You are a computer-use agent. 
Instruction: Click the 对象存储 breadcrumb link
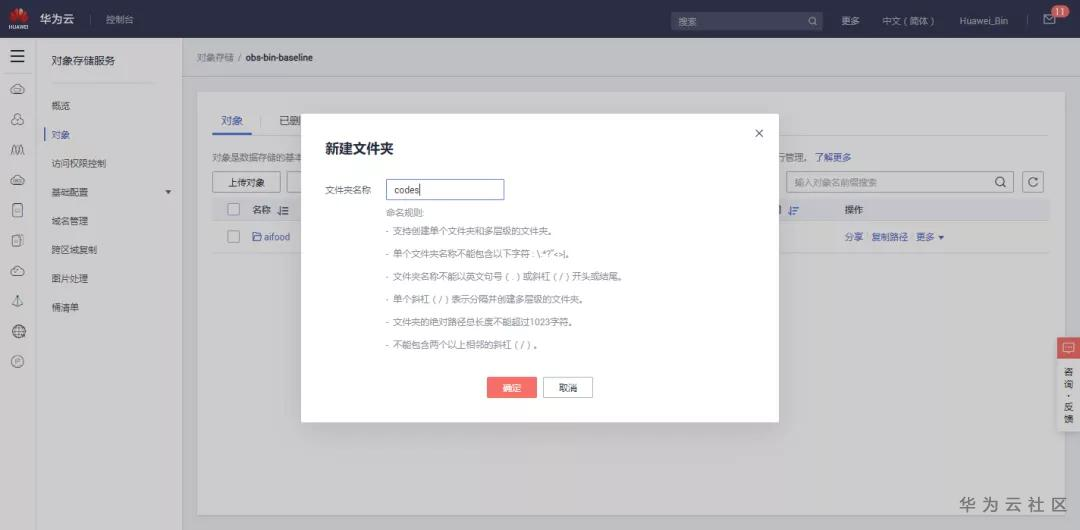tap(215, 58)
